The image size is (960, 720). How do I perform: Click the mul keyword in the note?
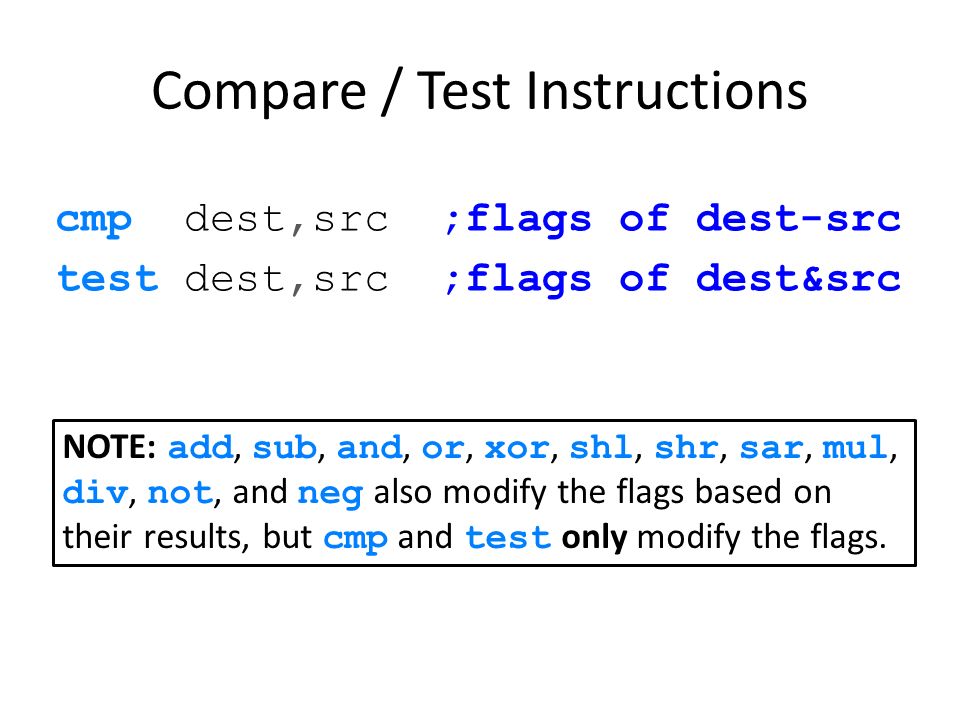pos(854,448)
